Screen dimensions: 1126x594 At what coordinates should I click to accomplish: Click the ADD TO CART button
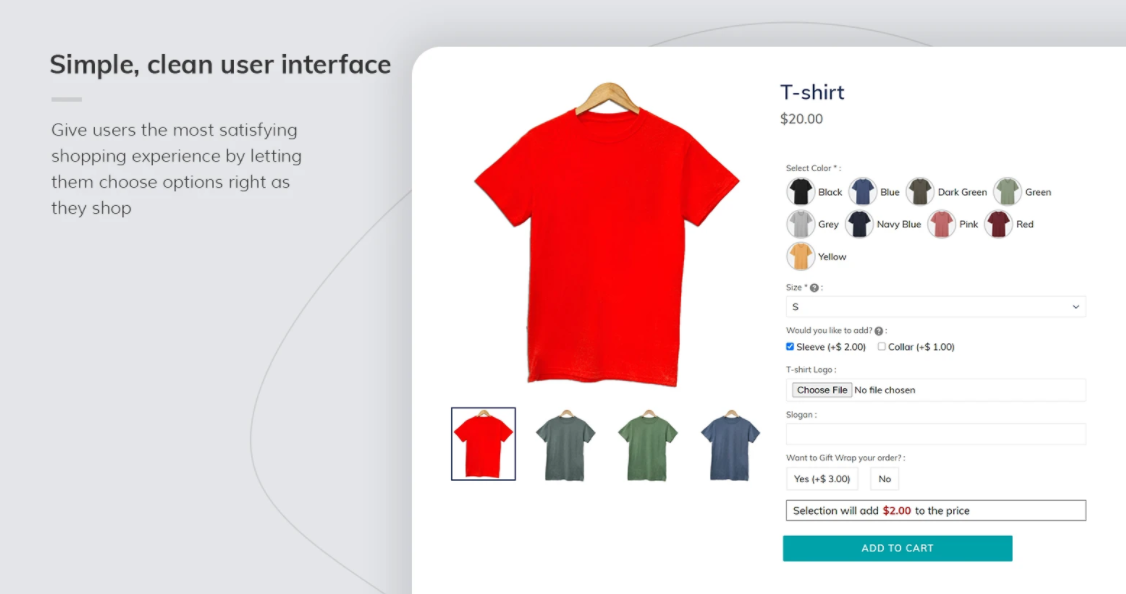898,548
